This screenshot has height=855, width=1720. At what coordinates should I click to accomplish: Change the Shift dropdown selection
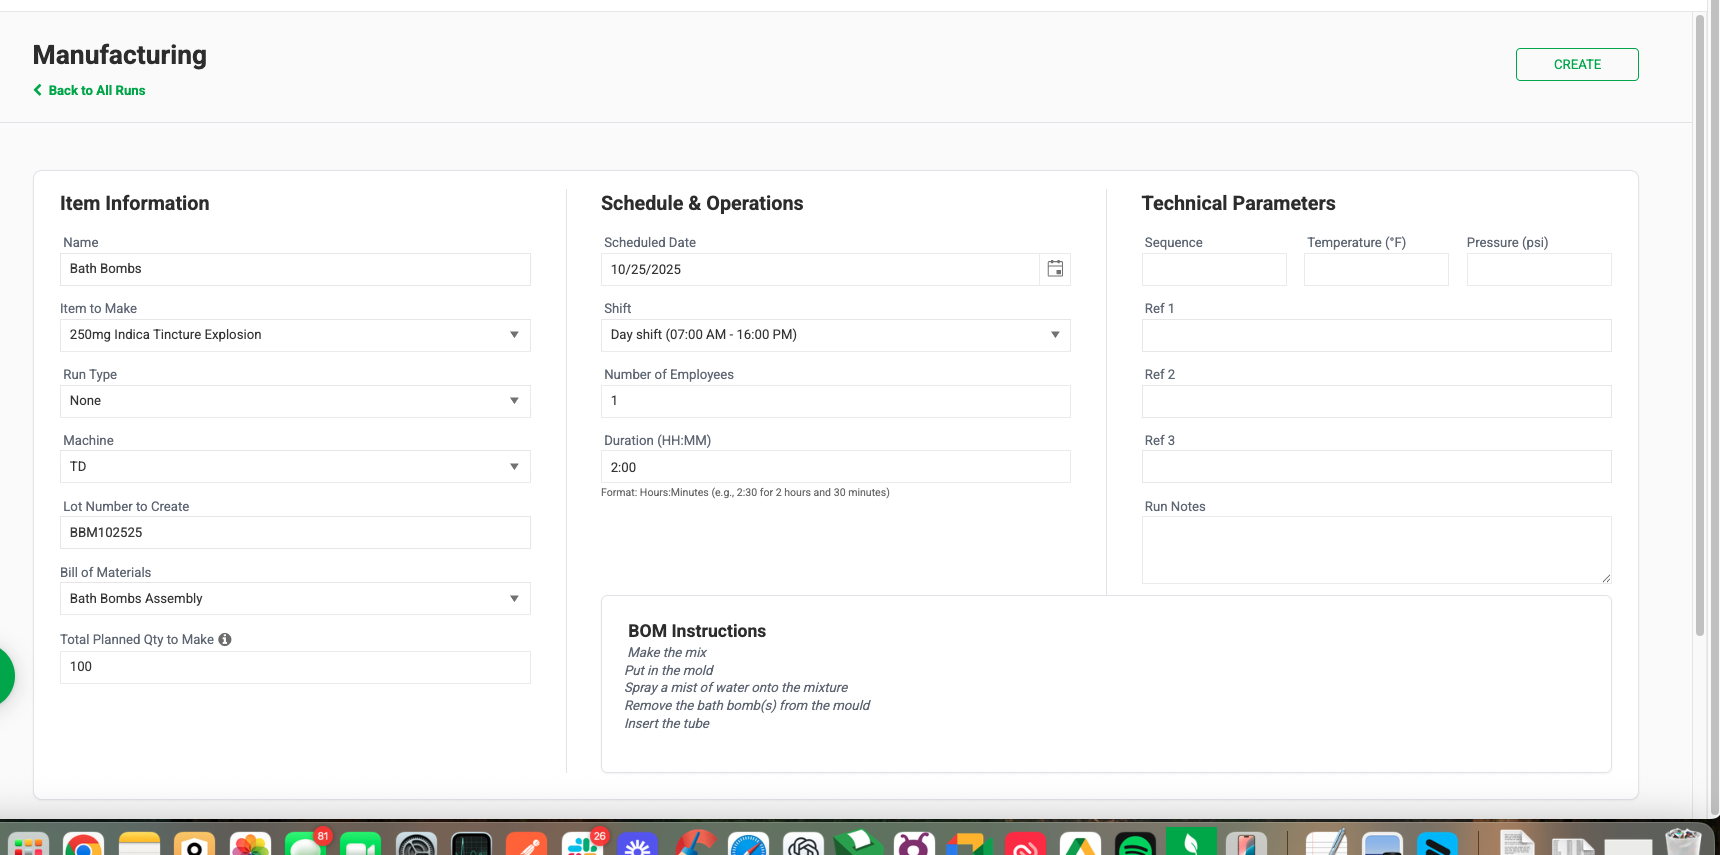click(x=835, y=335)
